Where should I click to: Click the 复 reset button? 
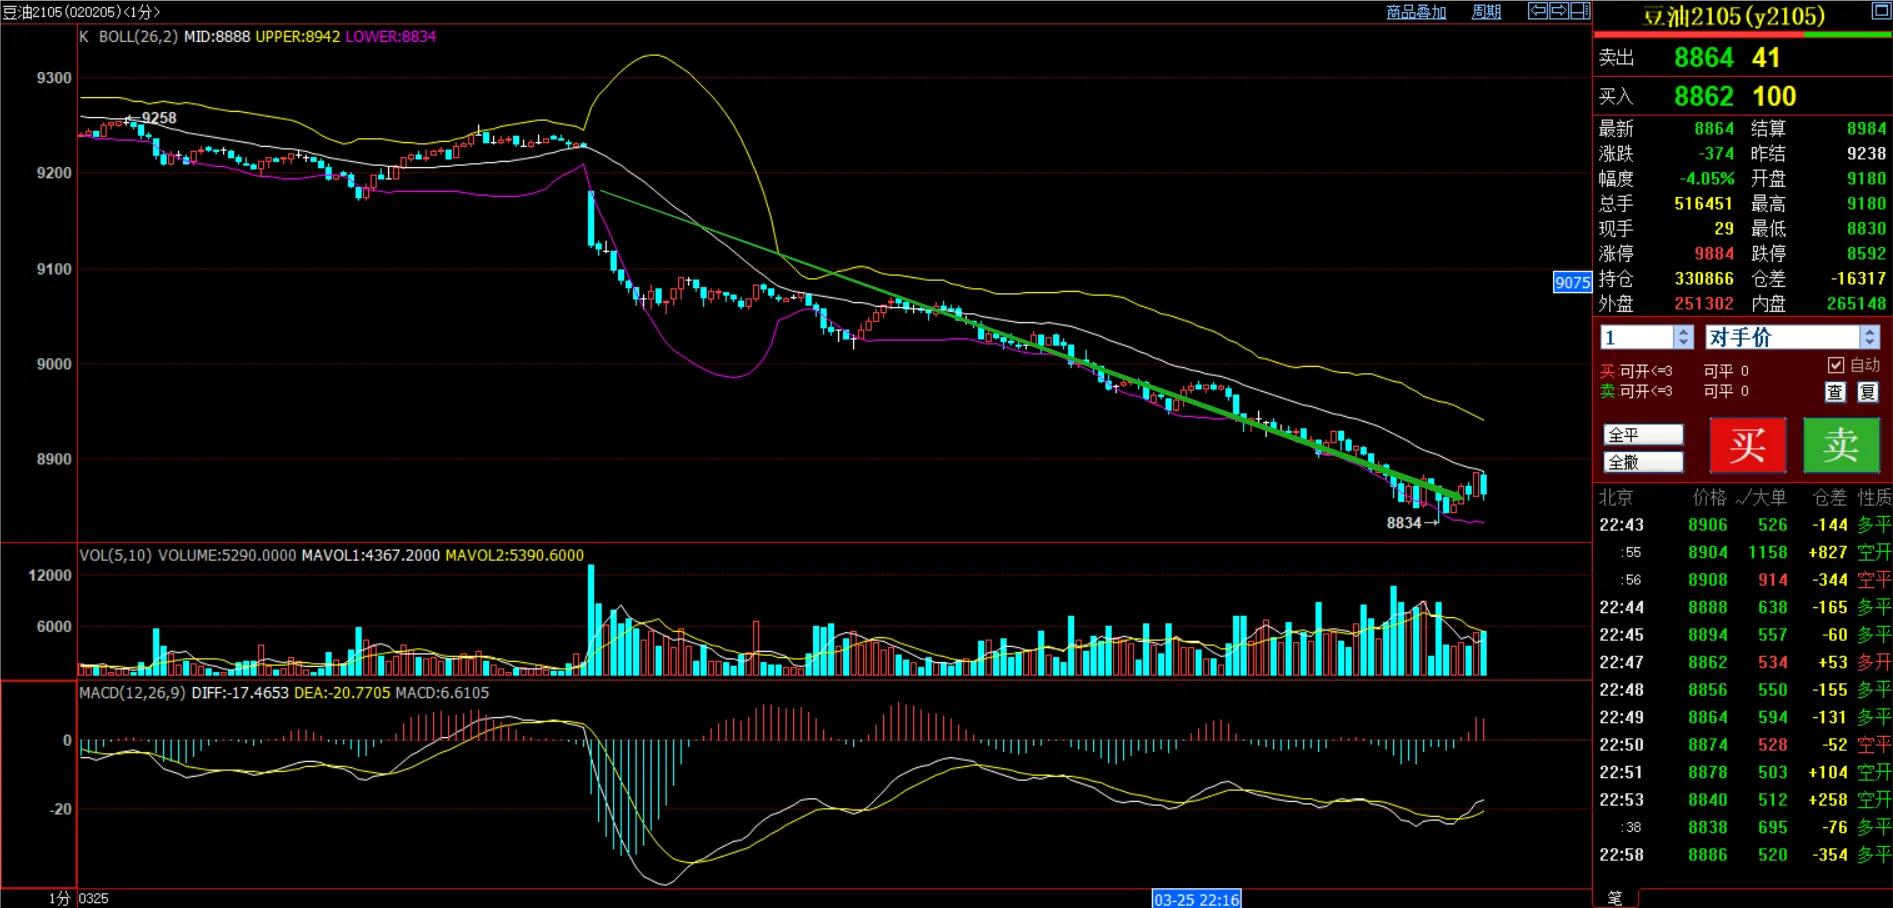pyautogui.click(x=1868, y=392)
